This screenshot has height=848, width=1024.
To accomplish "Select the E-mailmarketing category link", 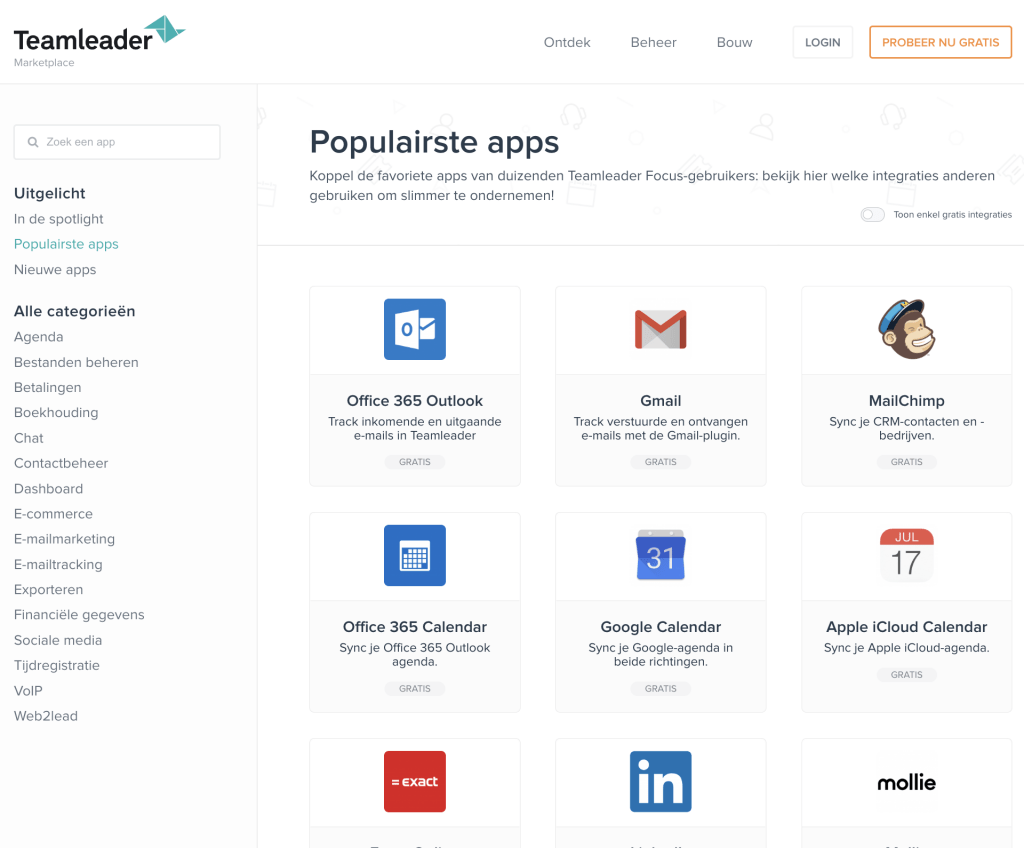I will [x=64, y=539].
